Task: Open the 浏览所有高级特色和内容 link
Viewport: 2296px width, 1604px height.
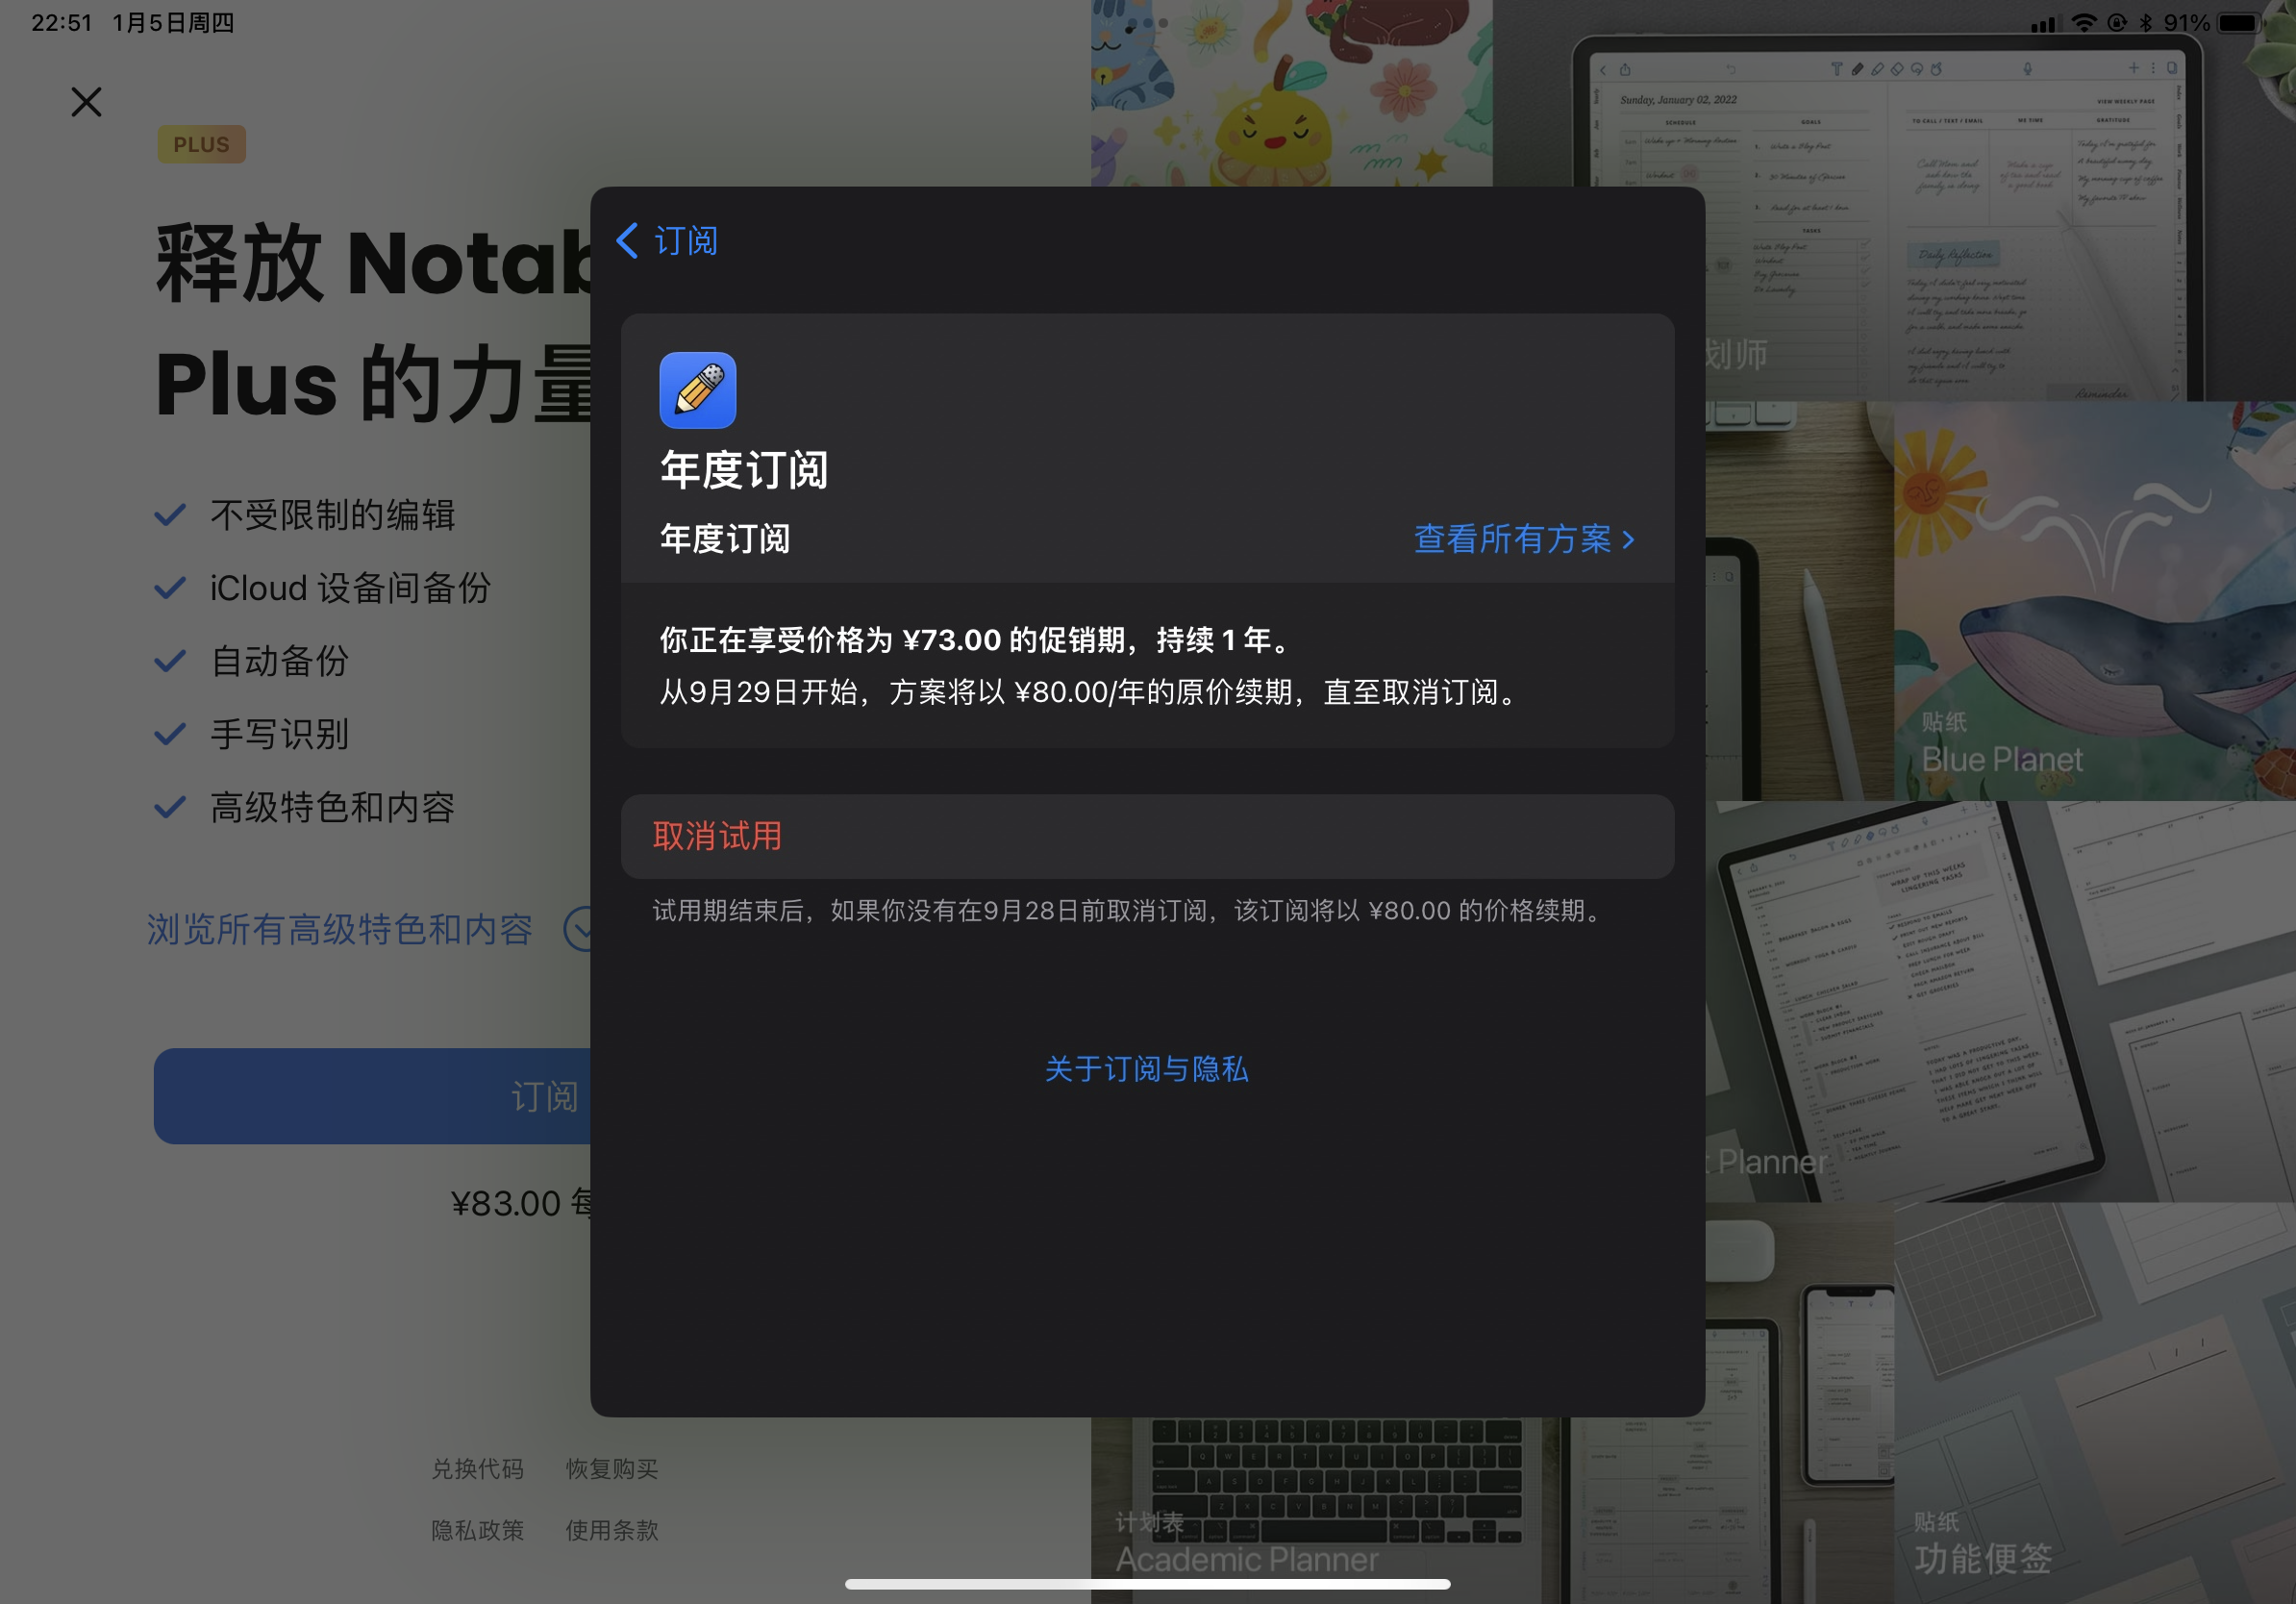Action: [x=340, y=929]
